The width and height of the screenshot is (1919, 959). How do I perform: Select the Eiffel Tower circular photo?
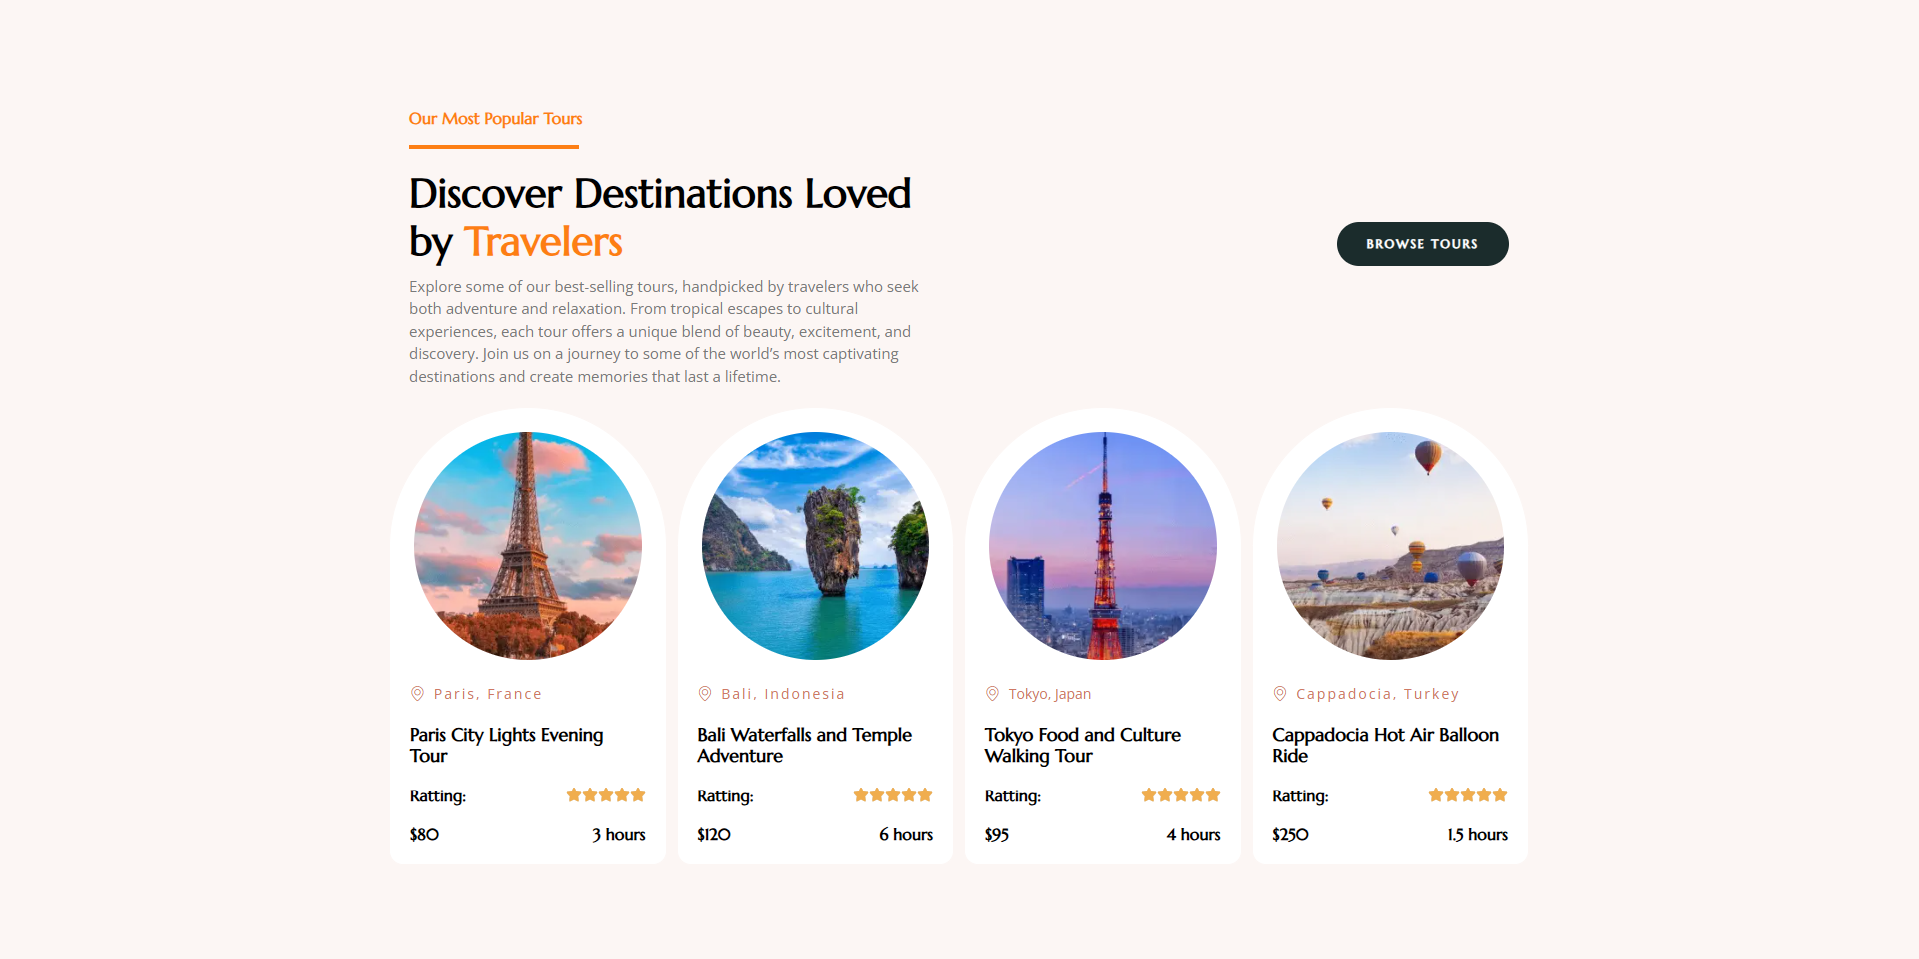528,546
